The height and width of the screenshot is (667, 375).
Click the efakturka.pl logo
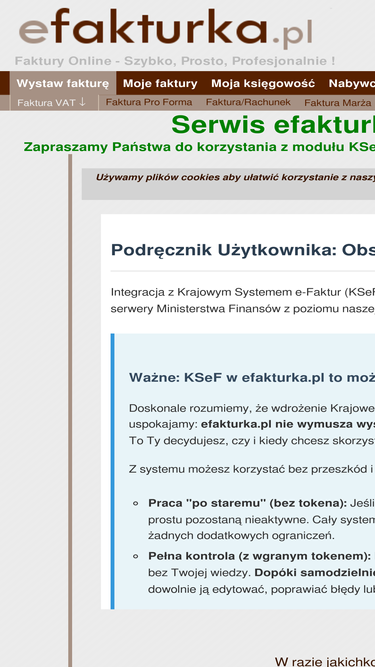click(x=166, y=28)
